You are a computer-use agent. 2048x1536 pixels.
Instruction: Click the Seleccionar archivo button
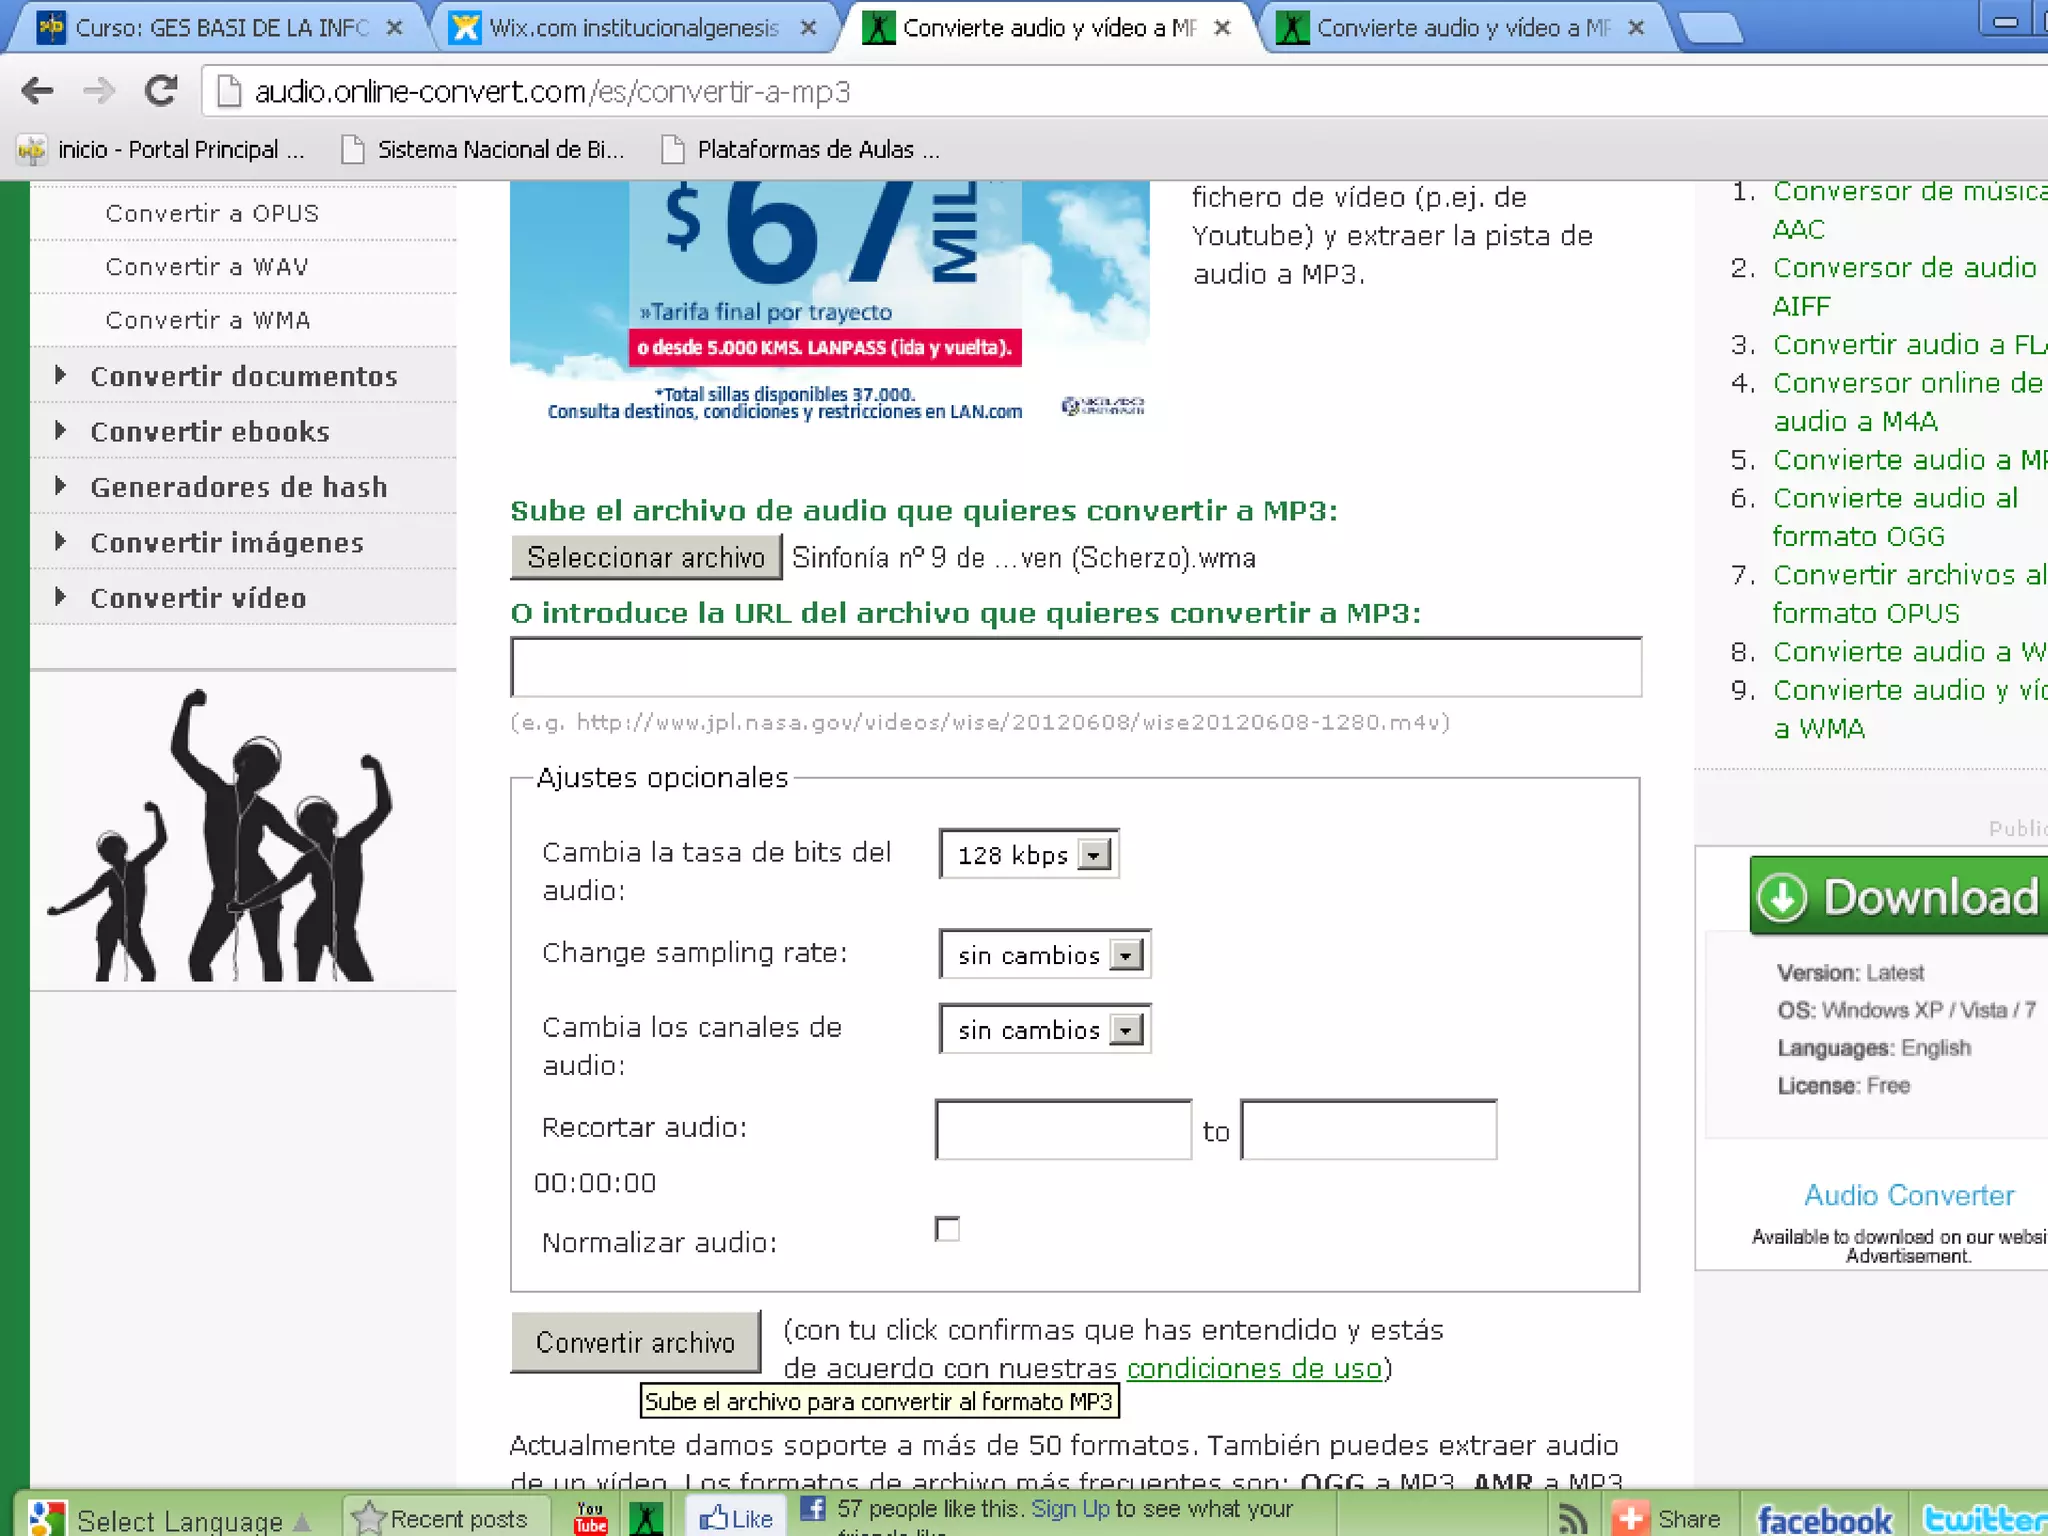(x=646, y=557)
